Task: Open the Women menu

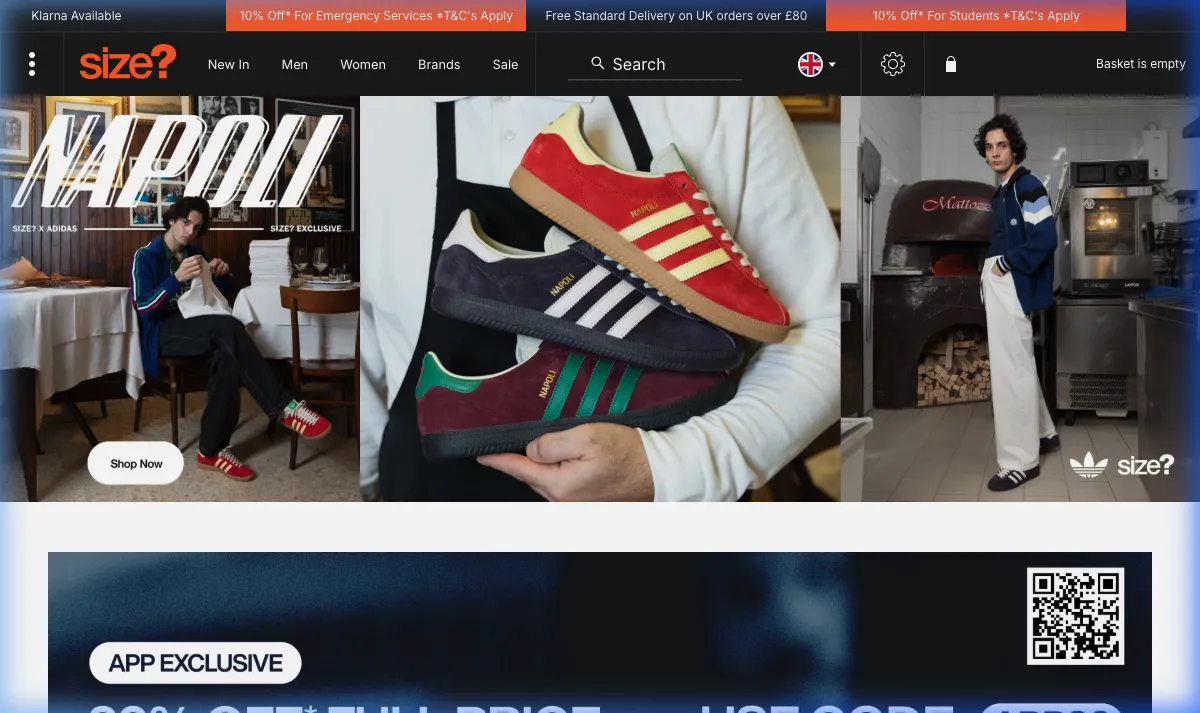Action: point(362,64)
